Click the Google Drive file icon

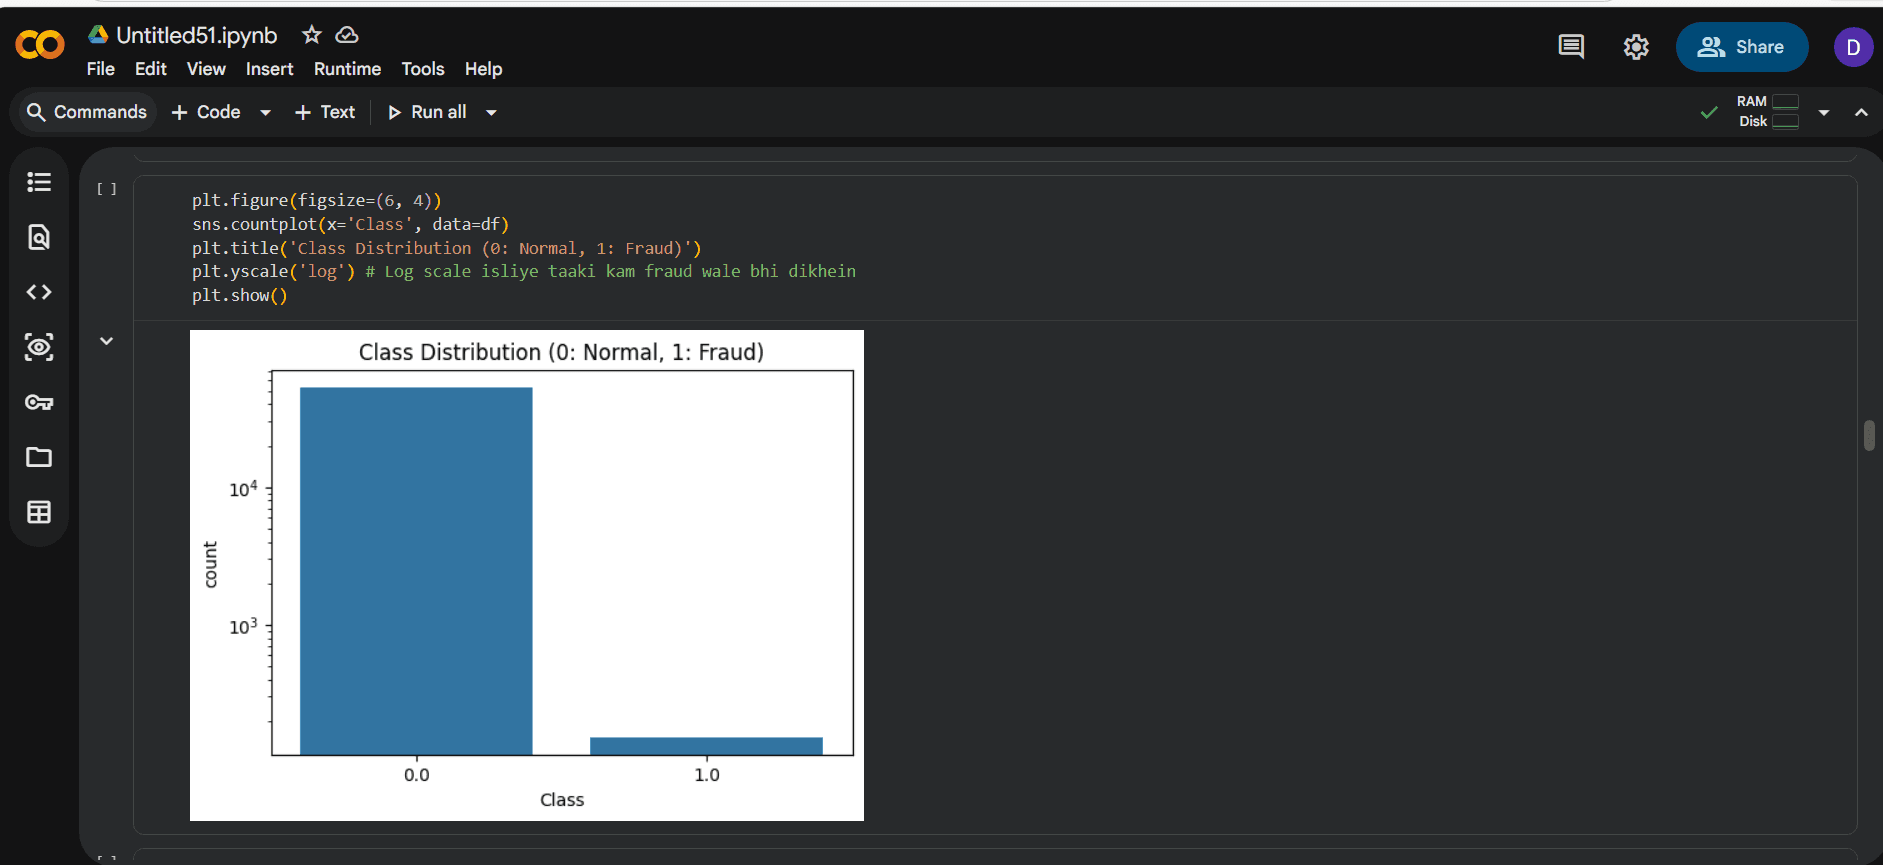pos(98,35)
